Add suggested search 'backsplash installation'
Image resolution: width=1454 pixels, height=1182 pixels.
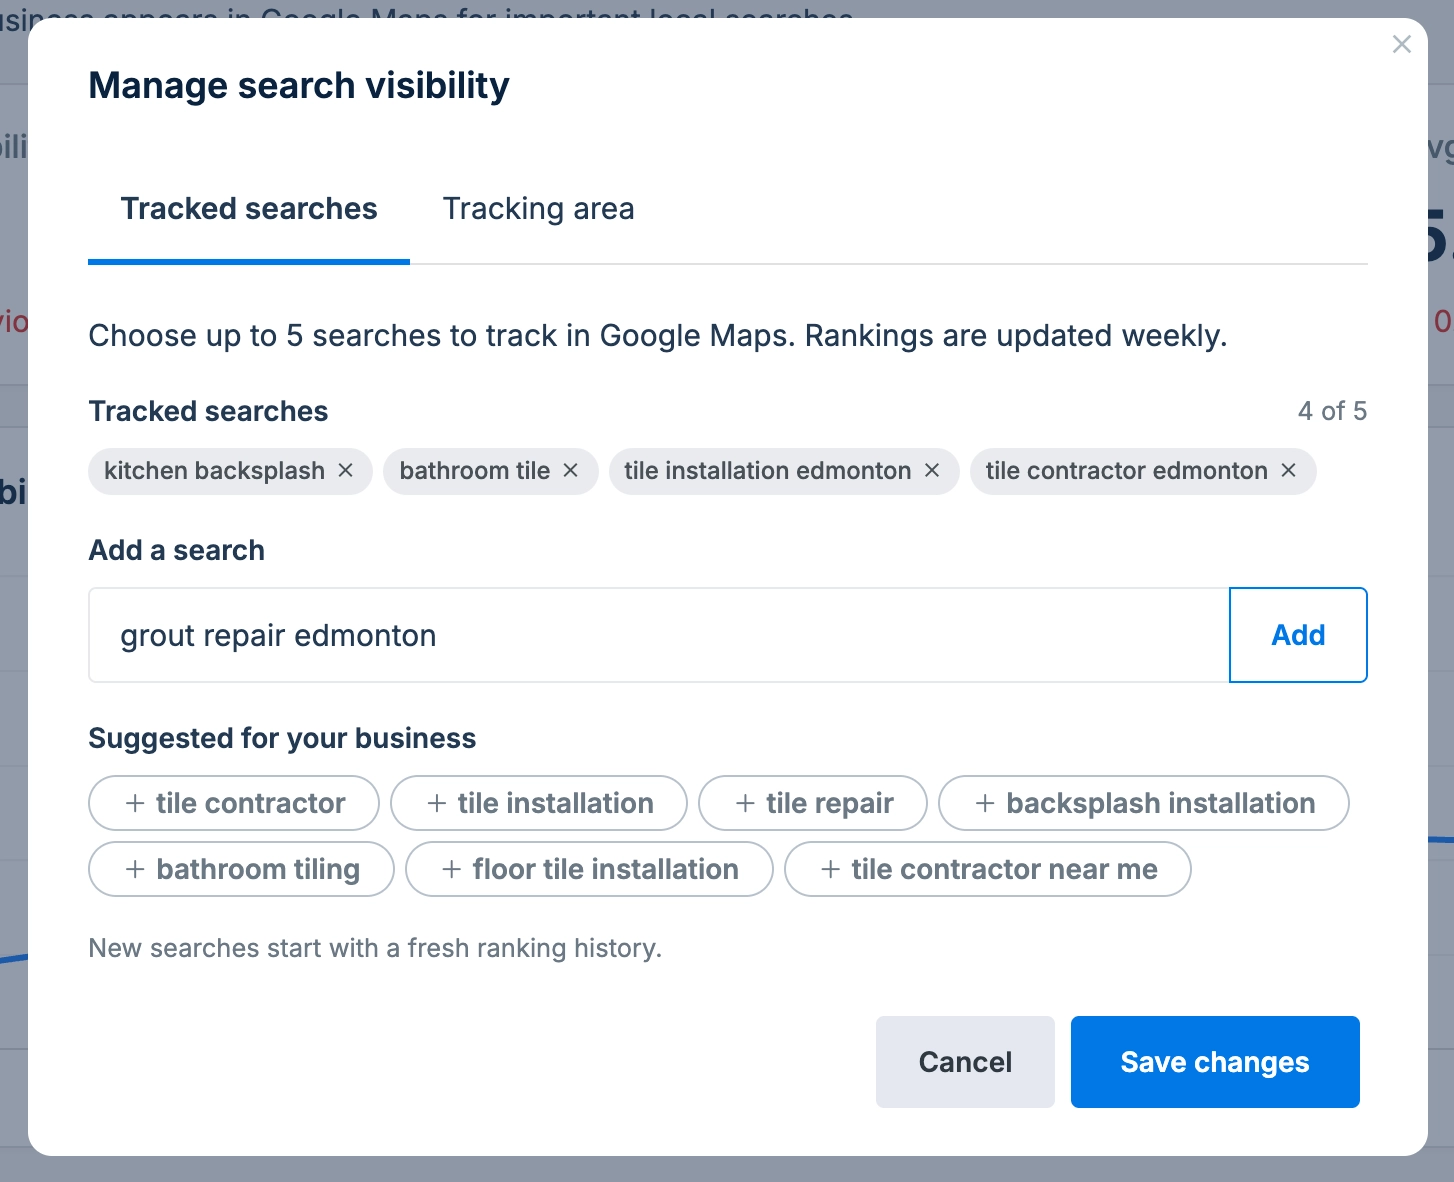point(1144,803)
